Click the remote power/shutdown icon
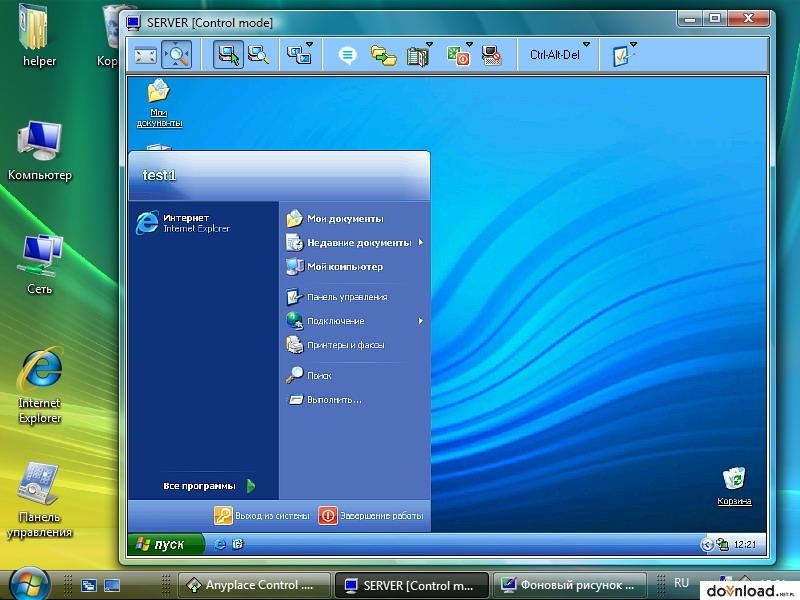Image resolution: width=800 pixels, height=600 pixels. 458,55
